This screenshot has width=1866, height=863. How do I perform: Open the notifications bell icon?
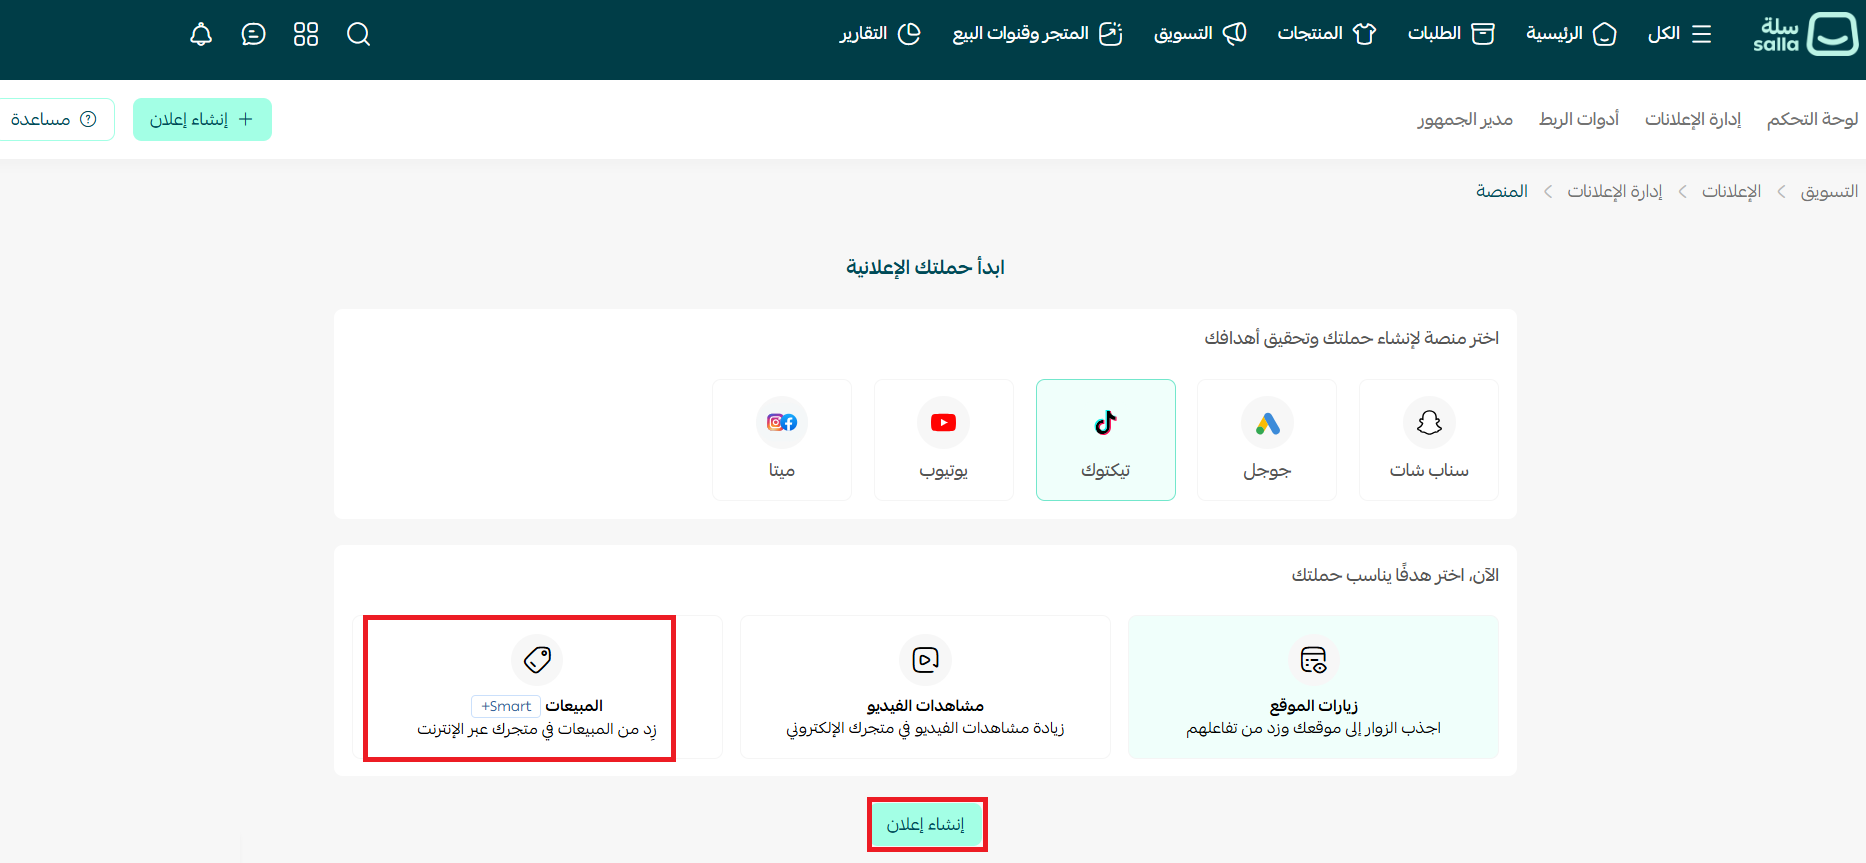coord(201,35)
